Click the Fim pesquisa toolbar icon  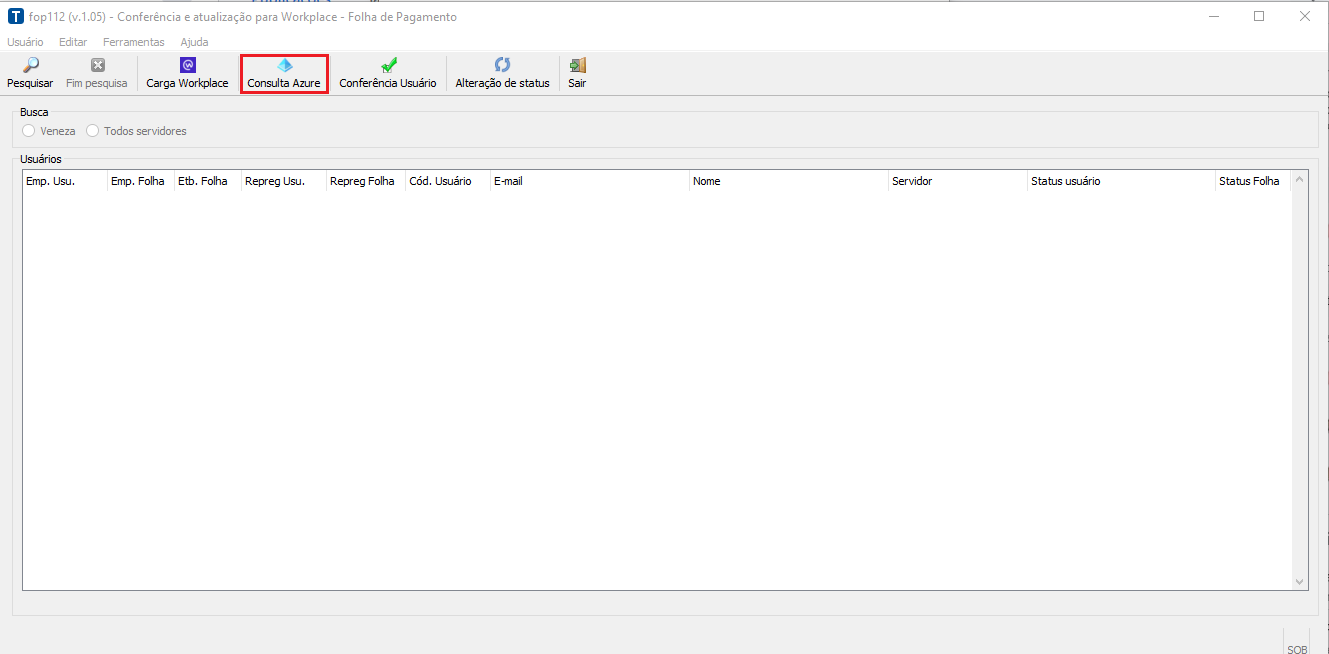(x=97, y=65)
